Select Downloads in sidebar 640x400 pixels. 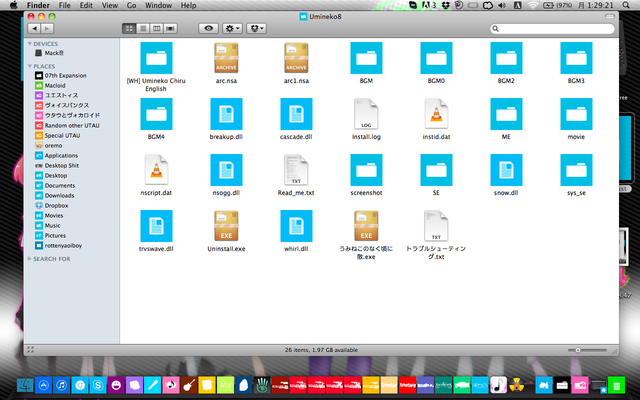[55, 196]
